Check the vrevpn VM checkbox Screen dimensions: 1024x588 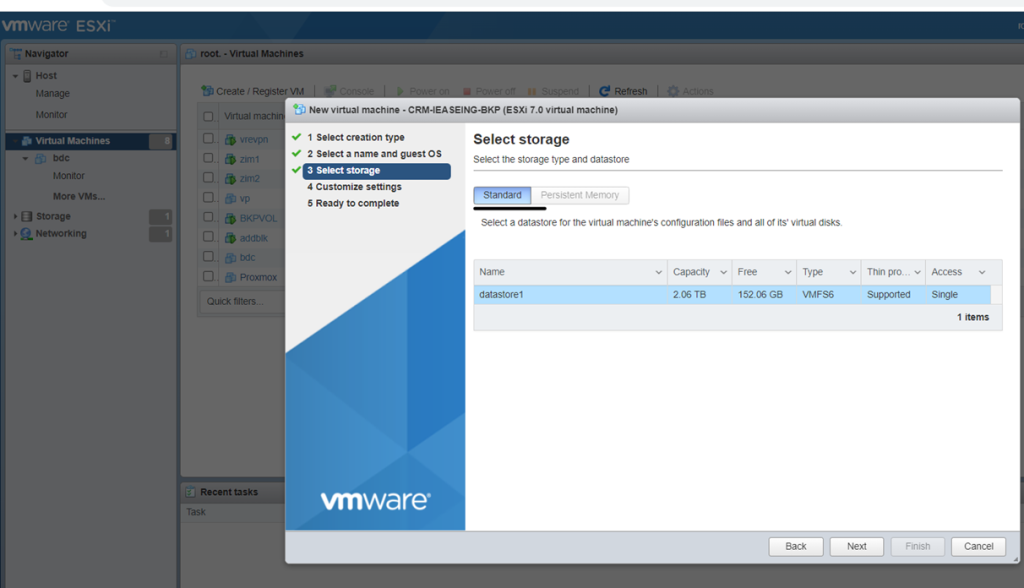click(x=209, y=139)
